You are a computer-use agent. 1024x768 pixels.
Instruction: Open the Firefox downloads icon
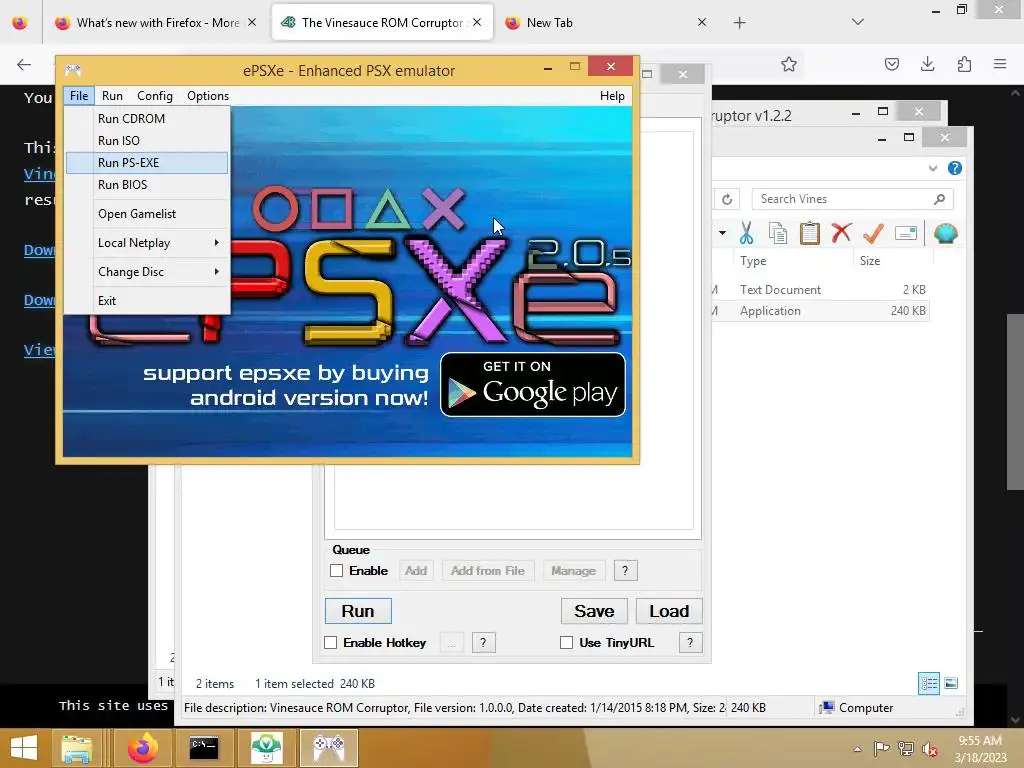click(x=927, y=64)
